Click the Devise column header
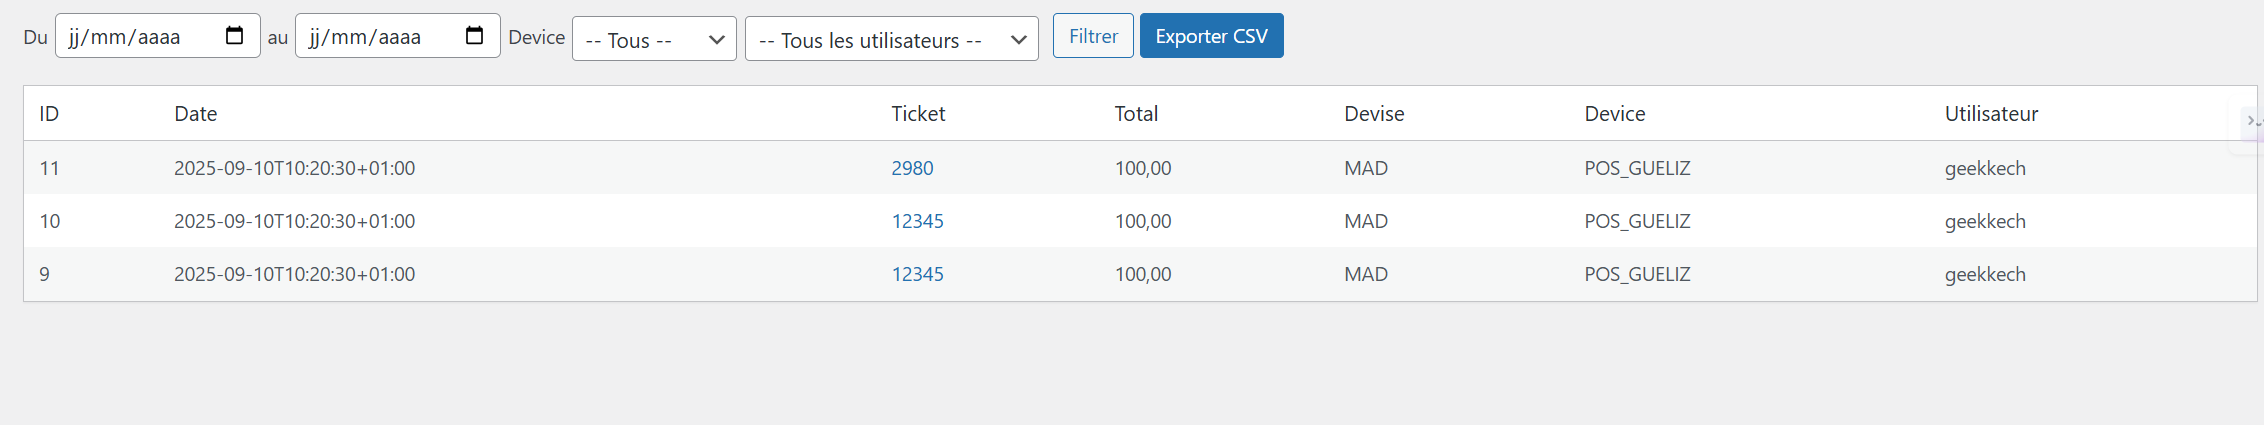The height and width of the screenshot is (425, 2264). pyautogui.click(x=1374, y=114)
